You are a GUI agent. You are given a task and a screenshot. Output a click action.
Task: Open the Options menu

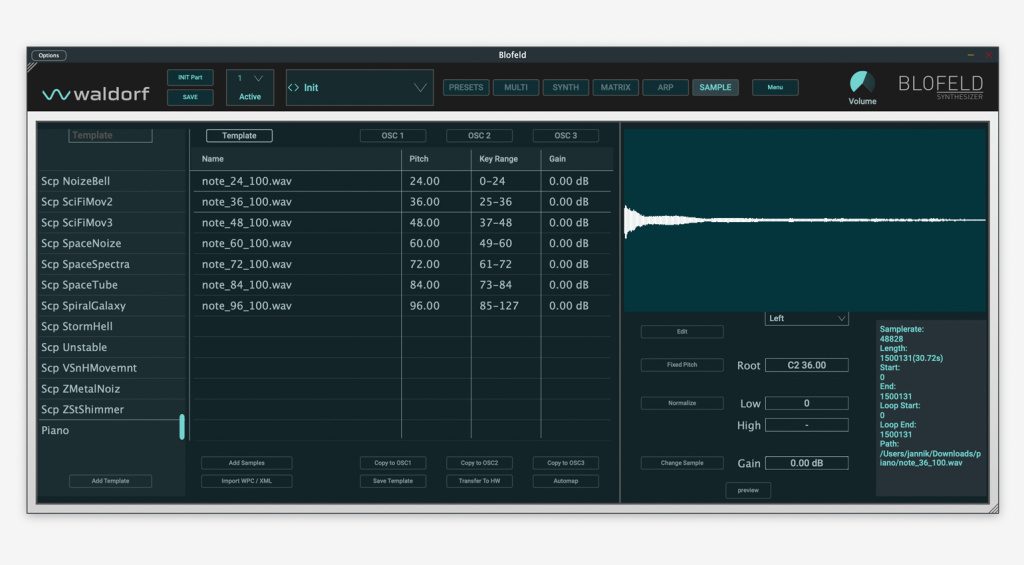[49, 56]
